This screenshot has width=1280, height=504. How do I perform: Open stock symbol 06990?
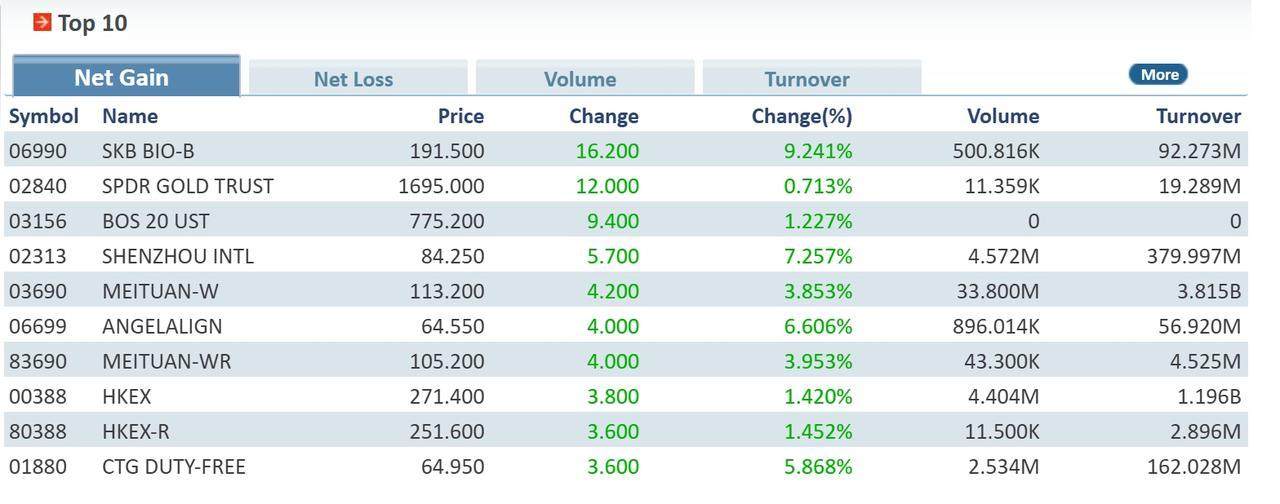[x=37, y=151]
